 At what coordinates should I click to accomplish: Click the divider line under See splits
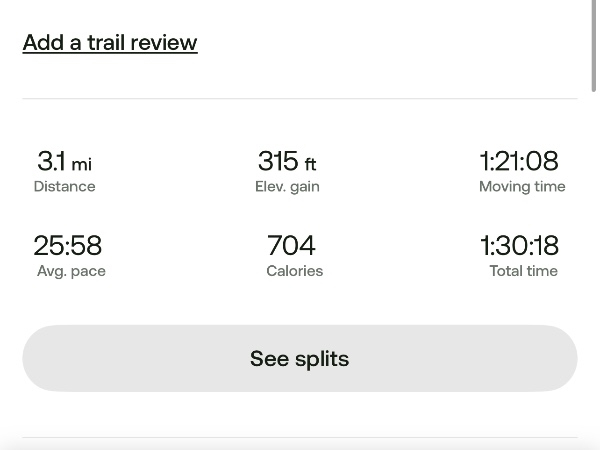pyautogui.click(x=300, y=437)
